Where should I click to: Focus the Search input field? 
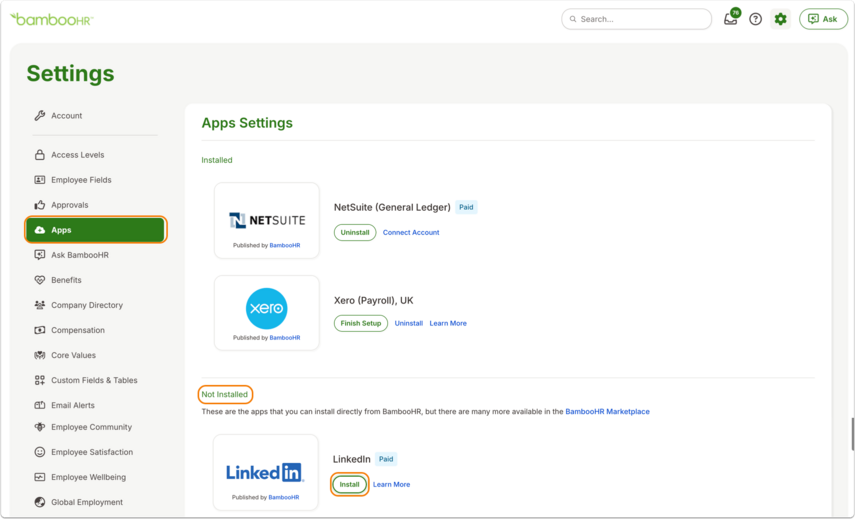[636, 19]
